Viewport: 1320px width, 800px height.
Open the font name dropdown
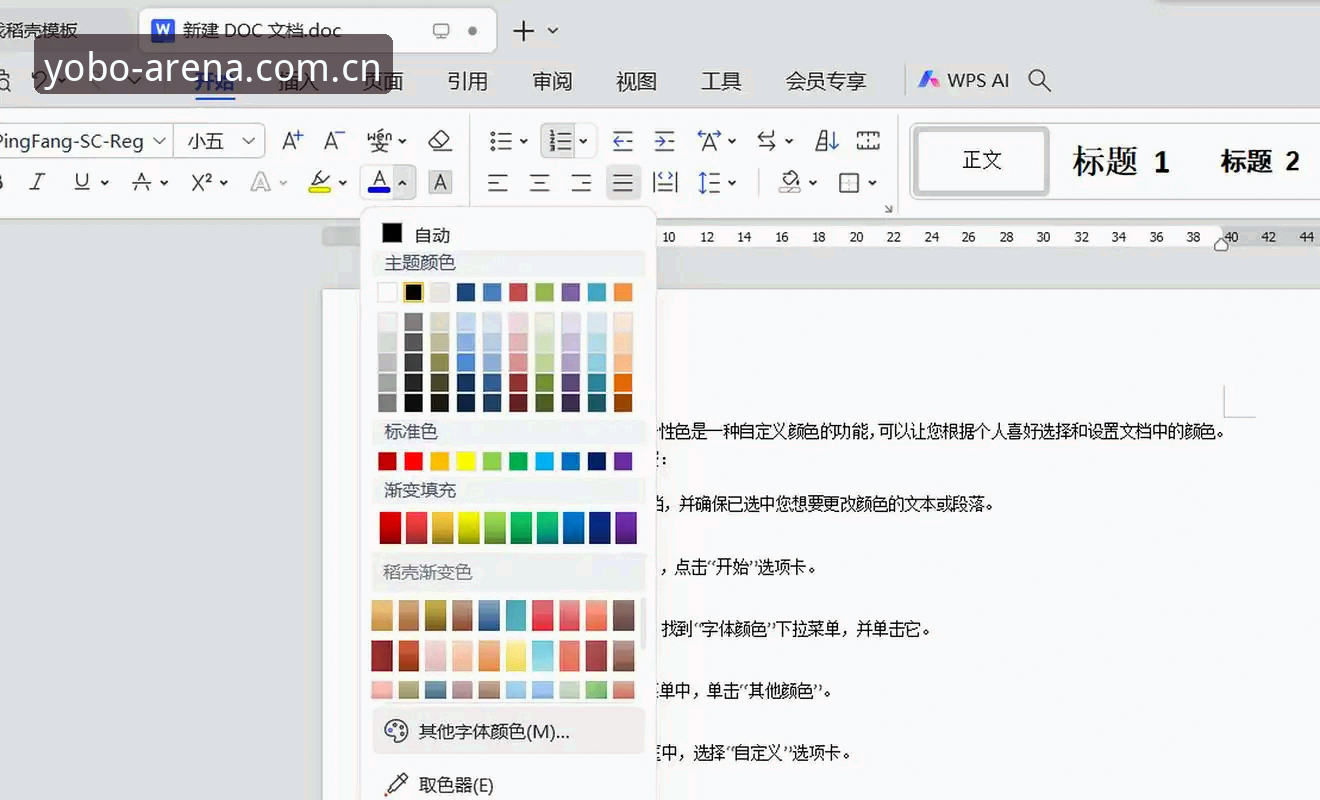(x=159, y=142)
